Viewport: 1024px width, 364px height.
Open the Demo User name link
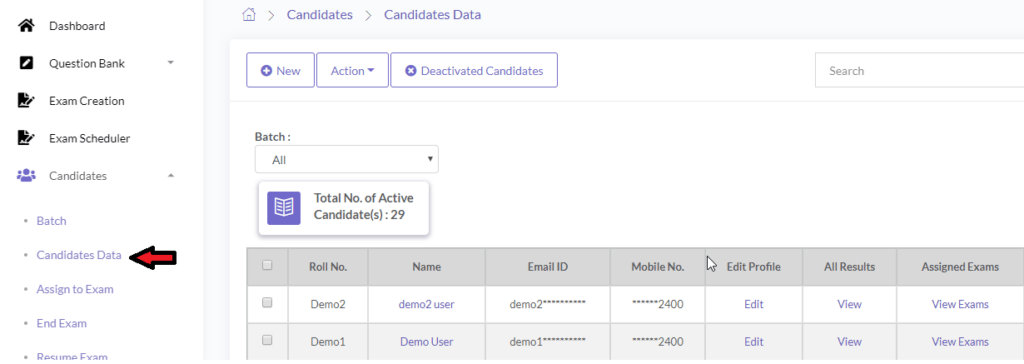[x=426, y=341]
